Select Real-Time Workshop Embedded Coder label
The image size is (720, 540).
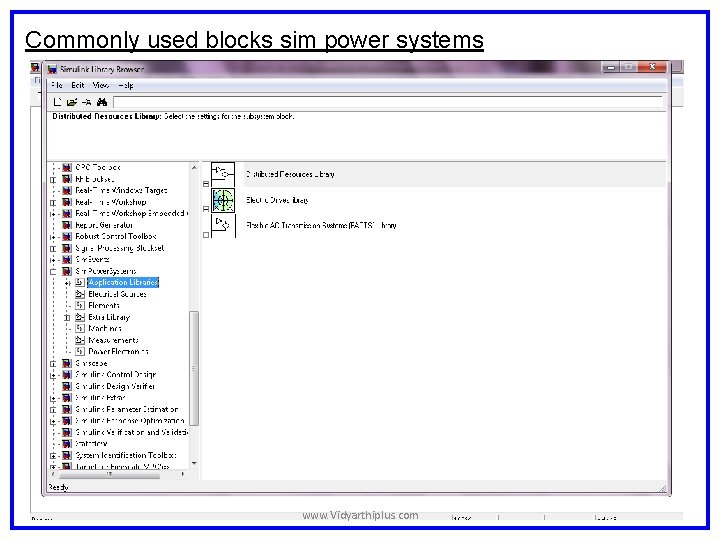(131, 214)
